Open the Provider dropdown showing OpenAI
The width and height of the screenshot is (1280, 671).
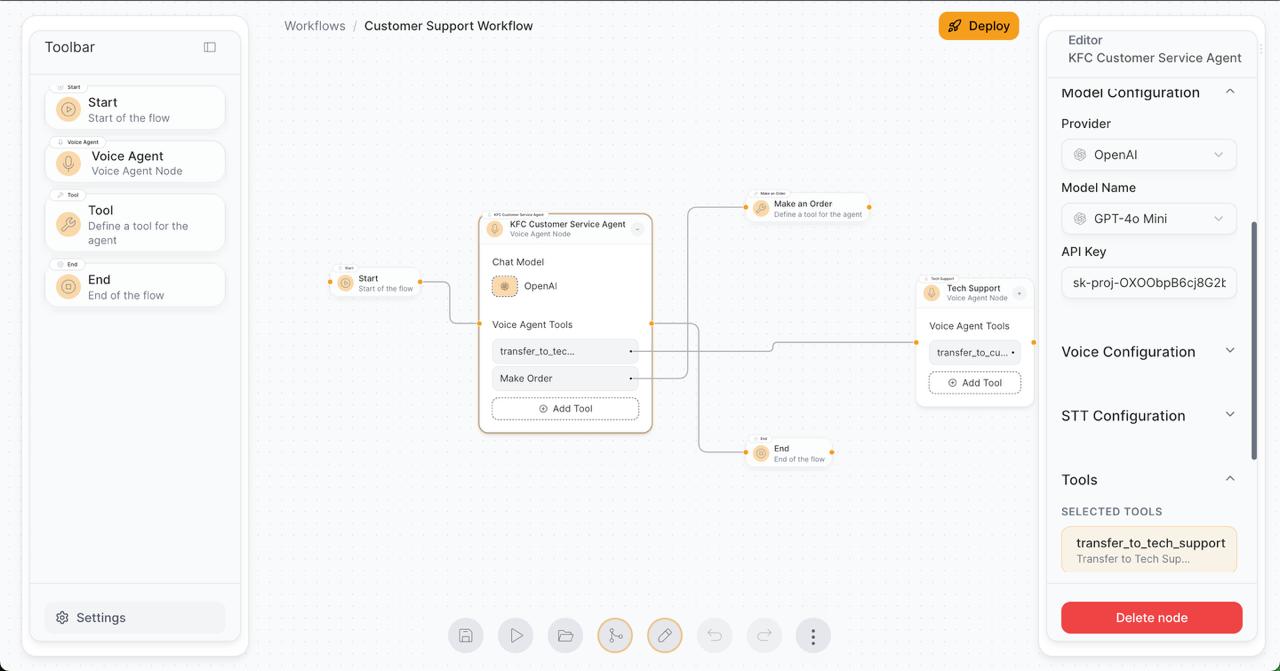[1149, 155]
